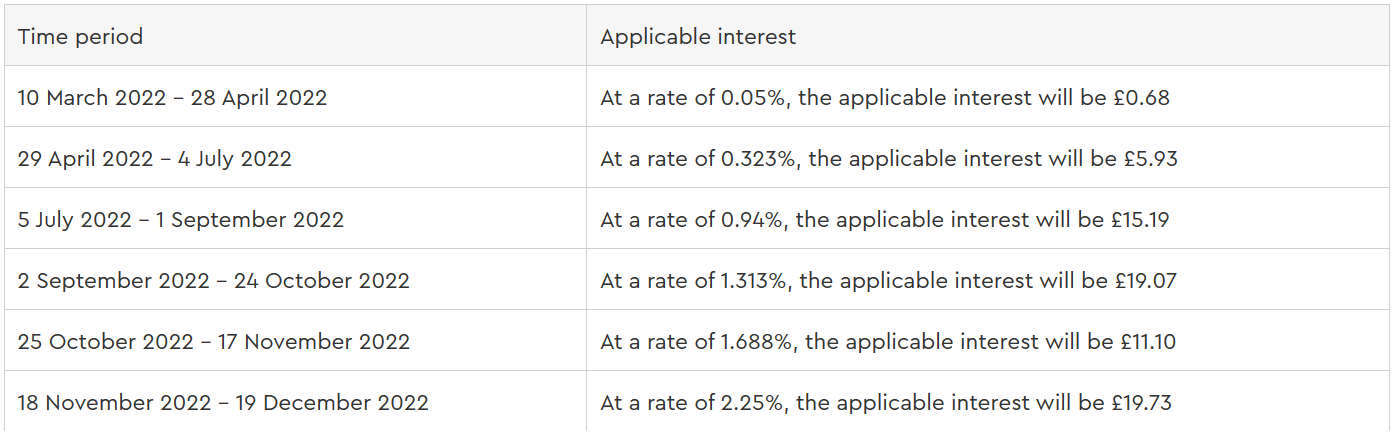Click the £19.07 interest amount
Image resolution: width=1392 pixels, height=432 pixels.
click(x=1147, y=281)
